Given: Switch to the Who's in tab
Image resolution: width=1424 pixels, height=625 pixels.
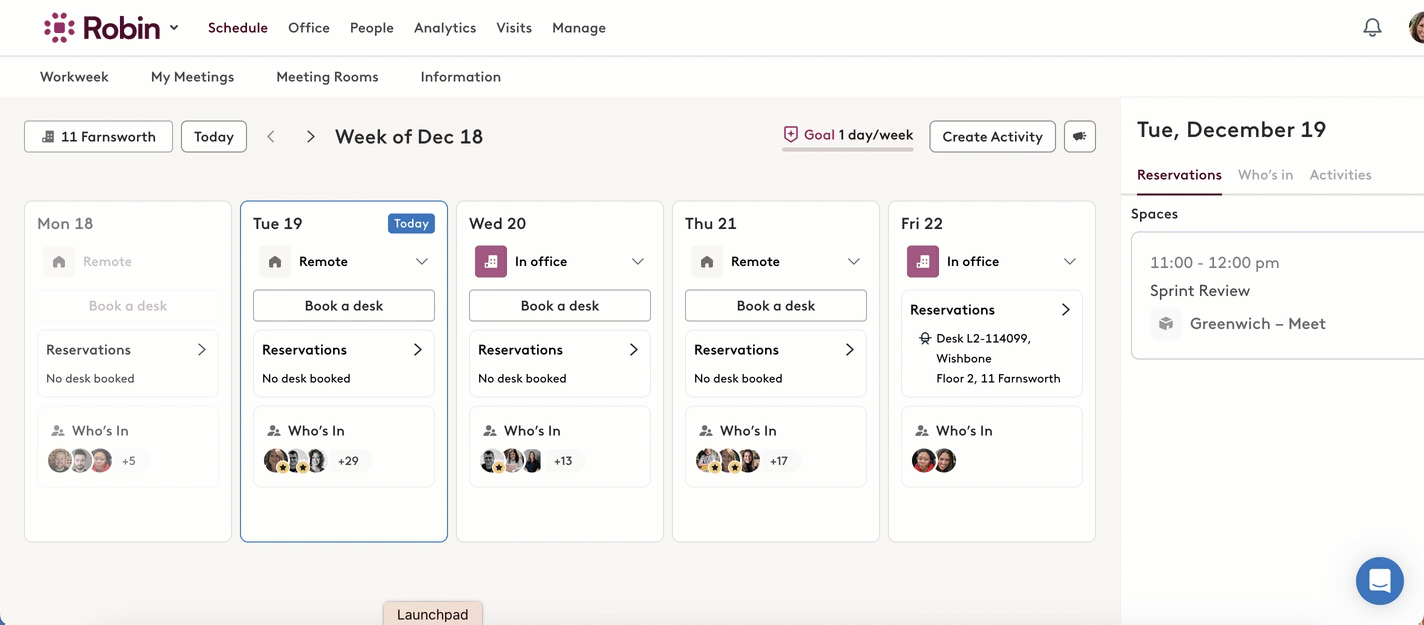Looking at the screenshot, I should [1265, 175].
